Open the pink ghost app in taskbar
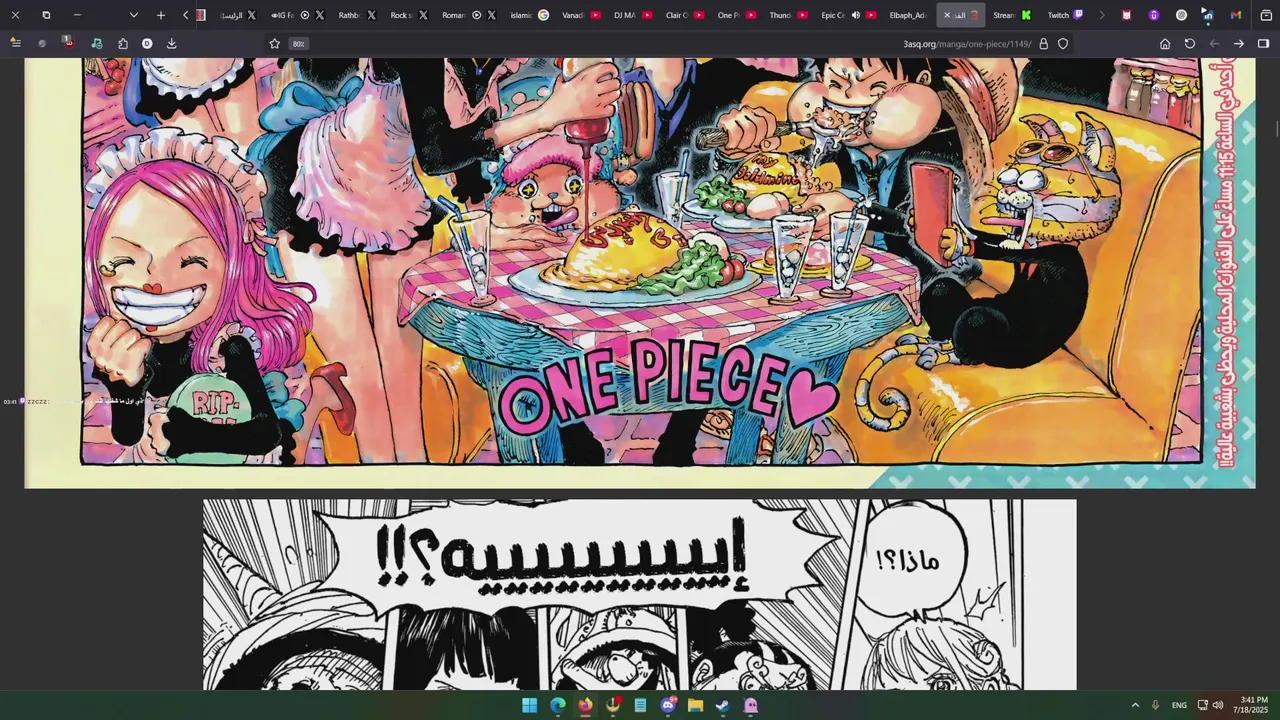 pyautogui.click(x=751, y=705)
